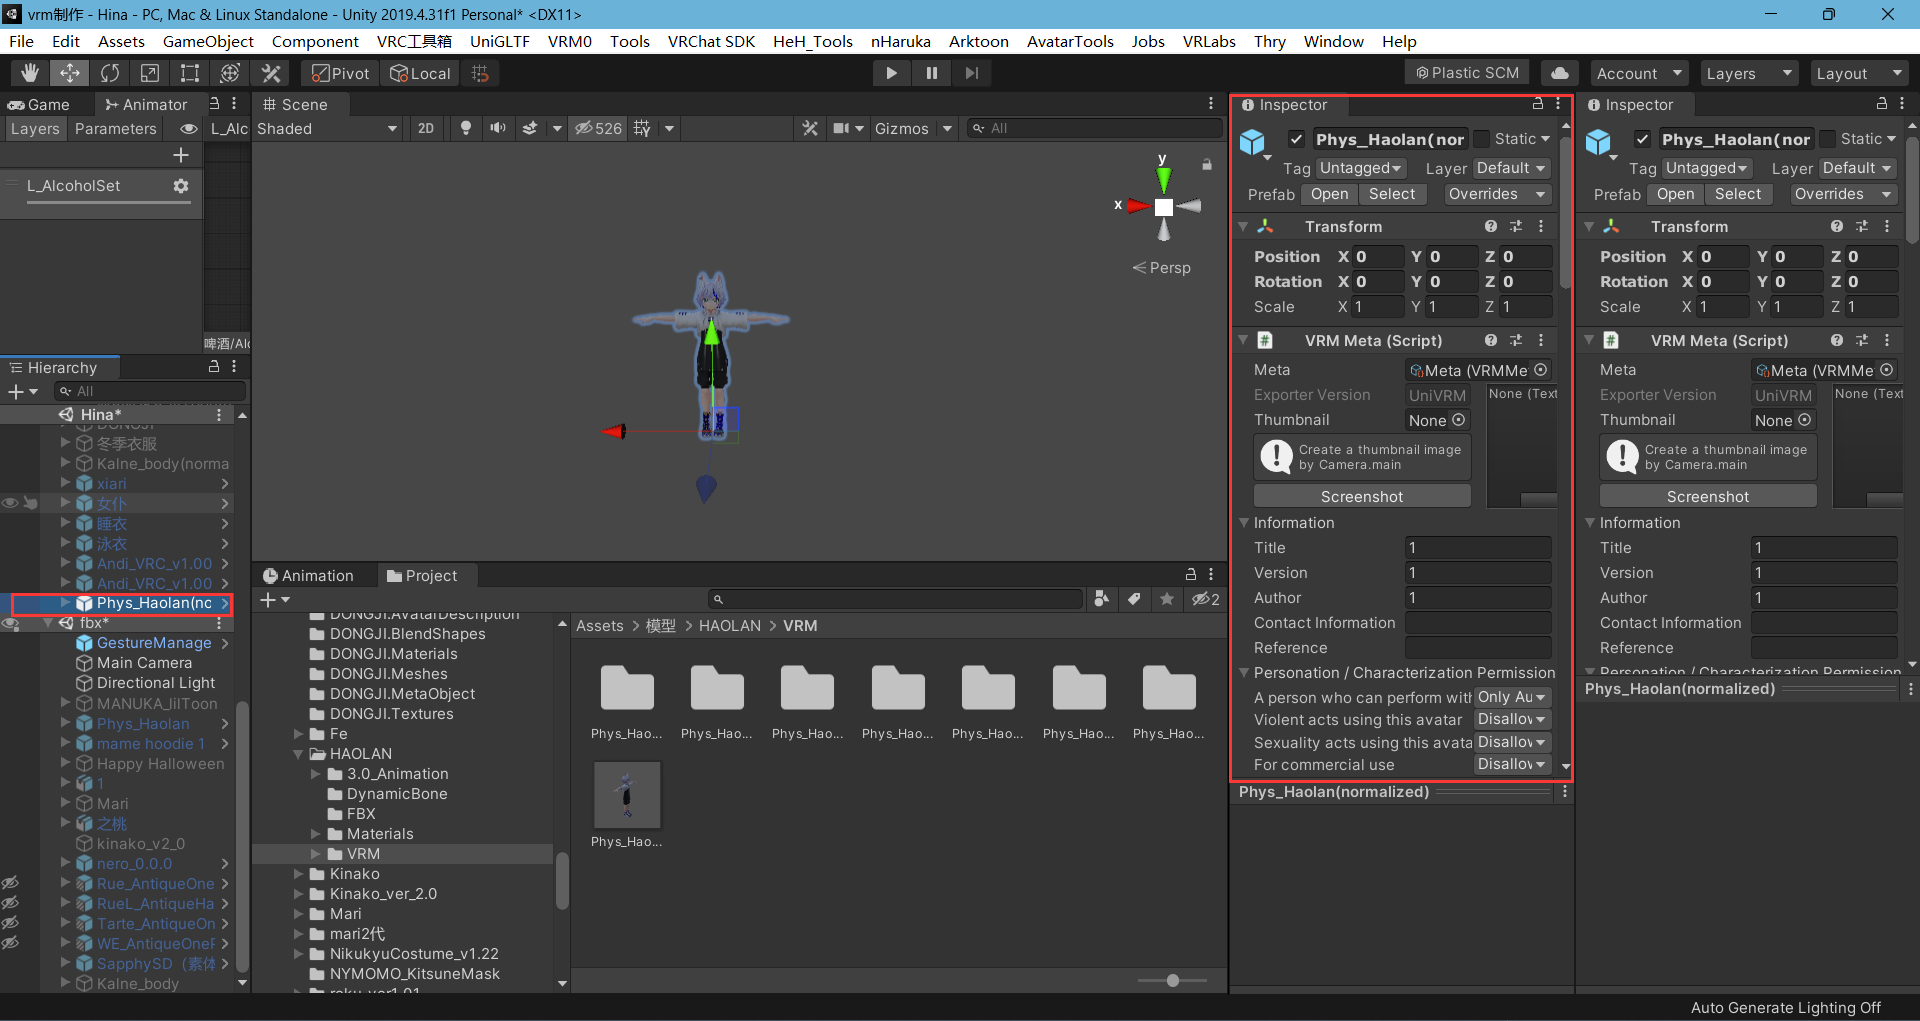Click Title input field in left Inspector

pyautogui.click(x=1478, y=548)
